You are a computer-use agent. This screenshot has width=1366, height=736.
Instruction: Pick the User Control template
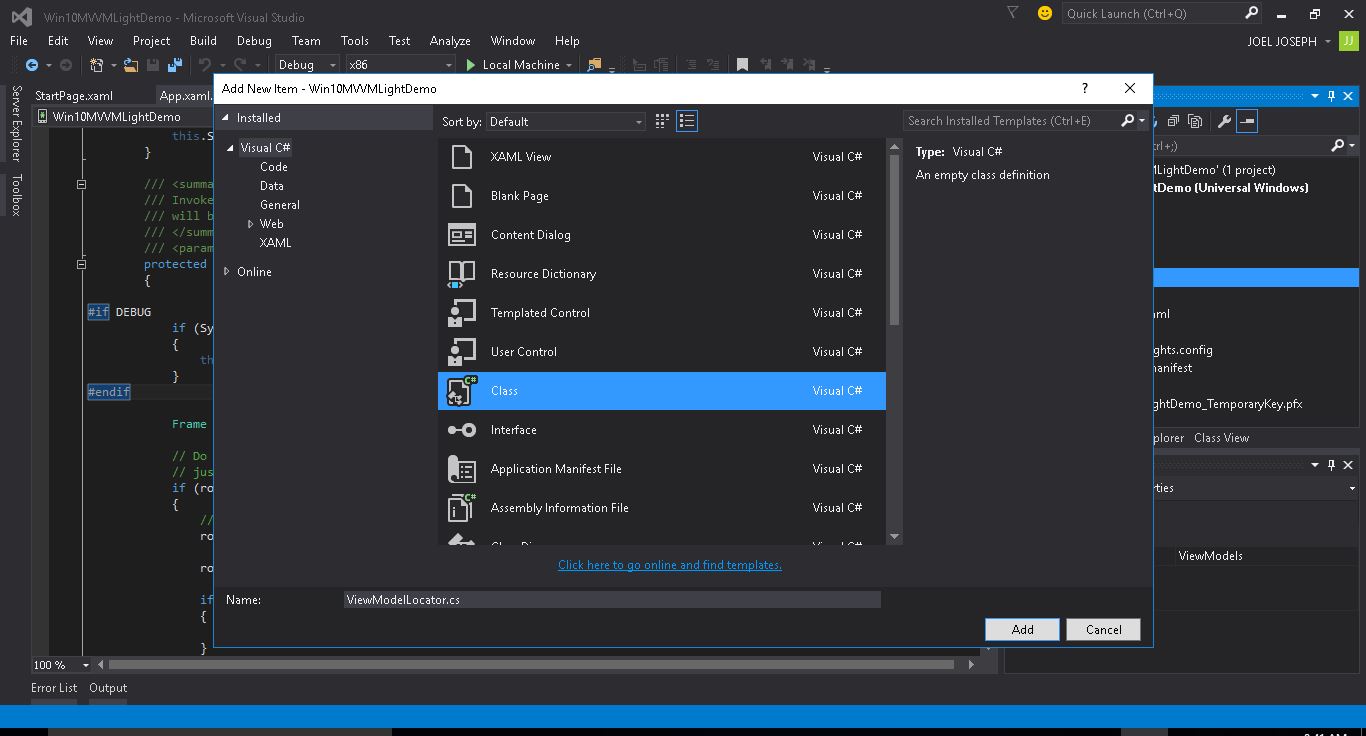click(x=661, y=352)
